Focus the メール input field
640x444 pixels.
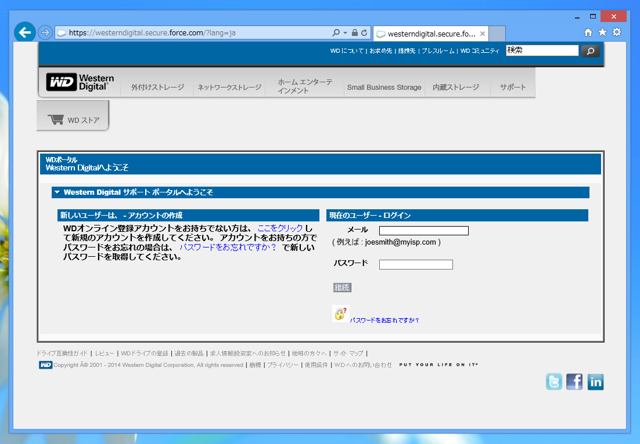point(424,231)
